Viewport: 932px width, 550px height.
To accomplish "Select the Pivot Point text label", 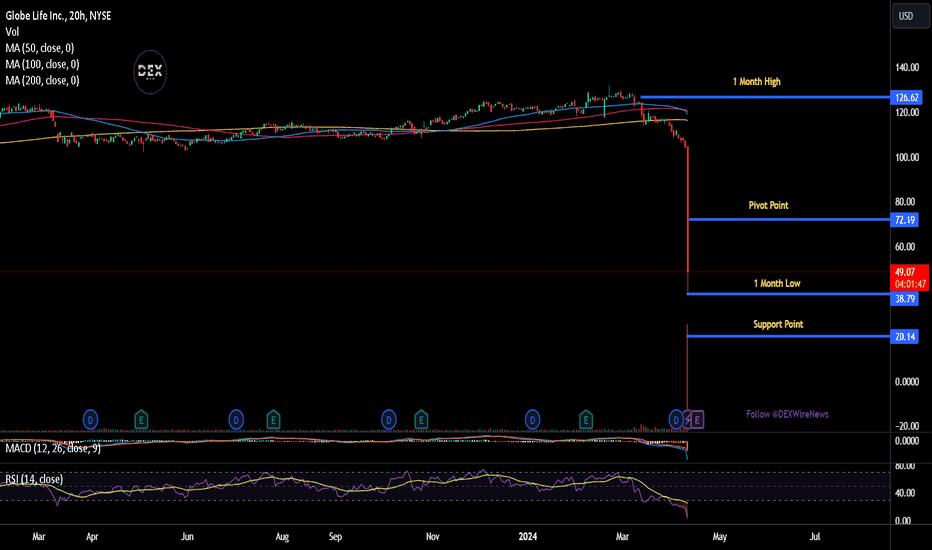I will pyautogui.click(x=769, y=205).
